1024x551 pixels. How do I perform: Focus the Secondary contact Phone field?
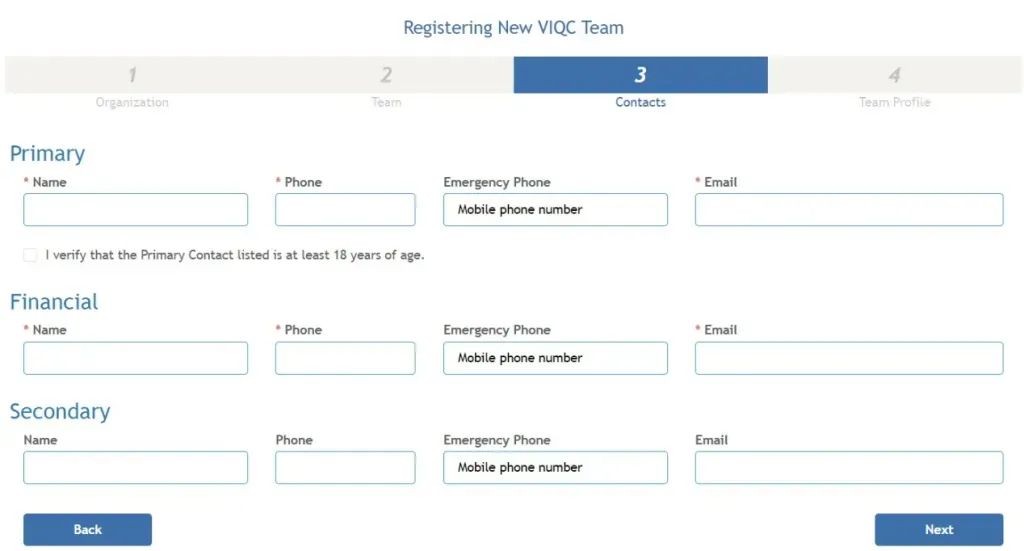pos(345,467)
